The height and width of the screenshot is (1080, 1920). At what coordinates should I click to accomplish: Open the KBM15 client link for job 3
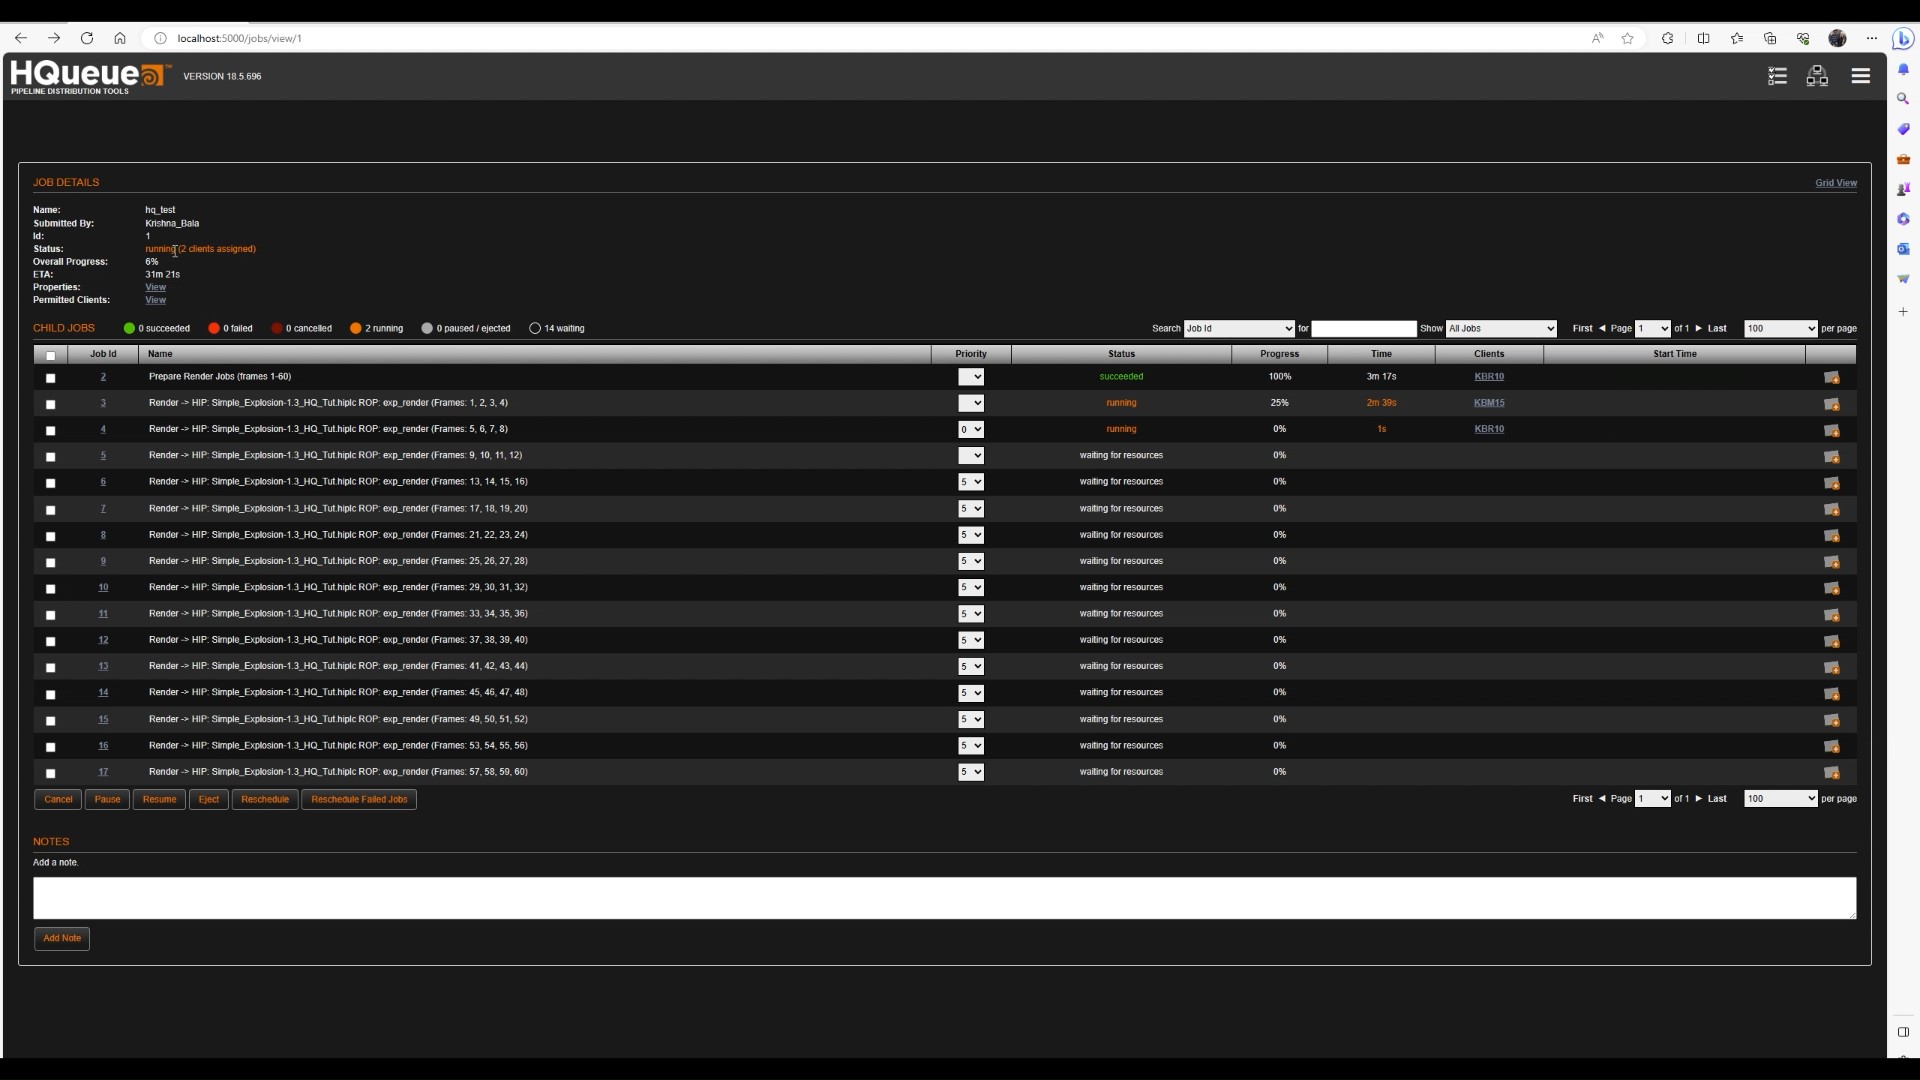pyautogui.click(x=1489, y=403)
